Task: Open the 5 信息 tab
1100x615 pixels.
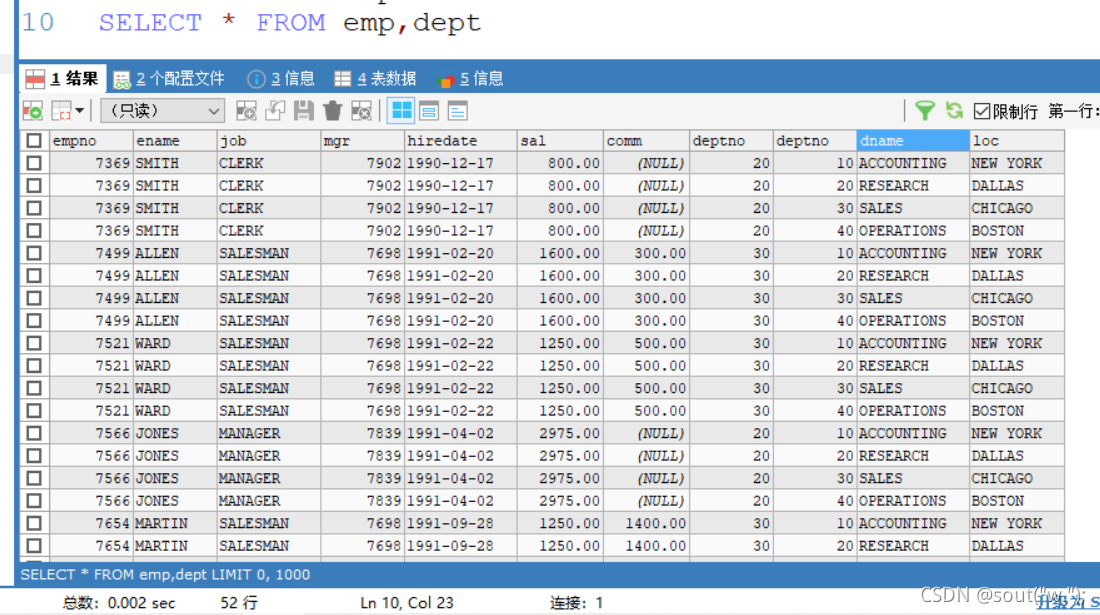Action: coord(469,79)
